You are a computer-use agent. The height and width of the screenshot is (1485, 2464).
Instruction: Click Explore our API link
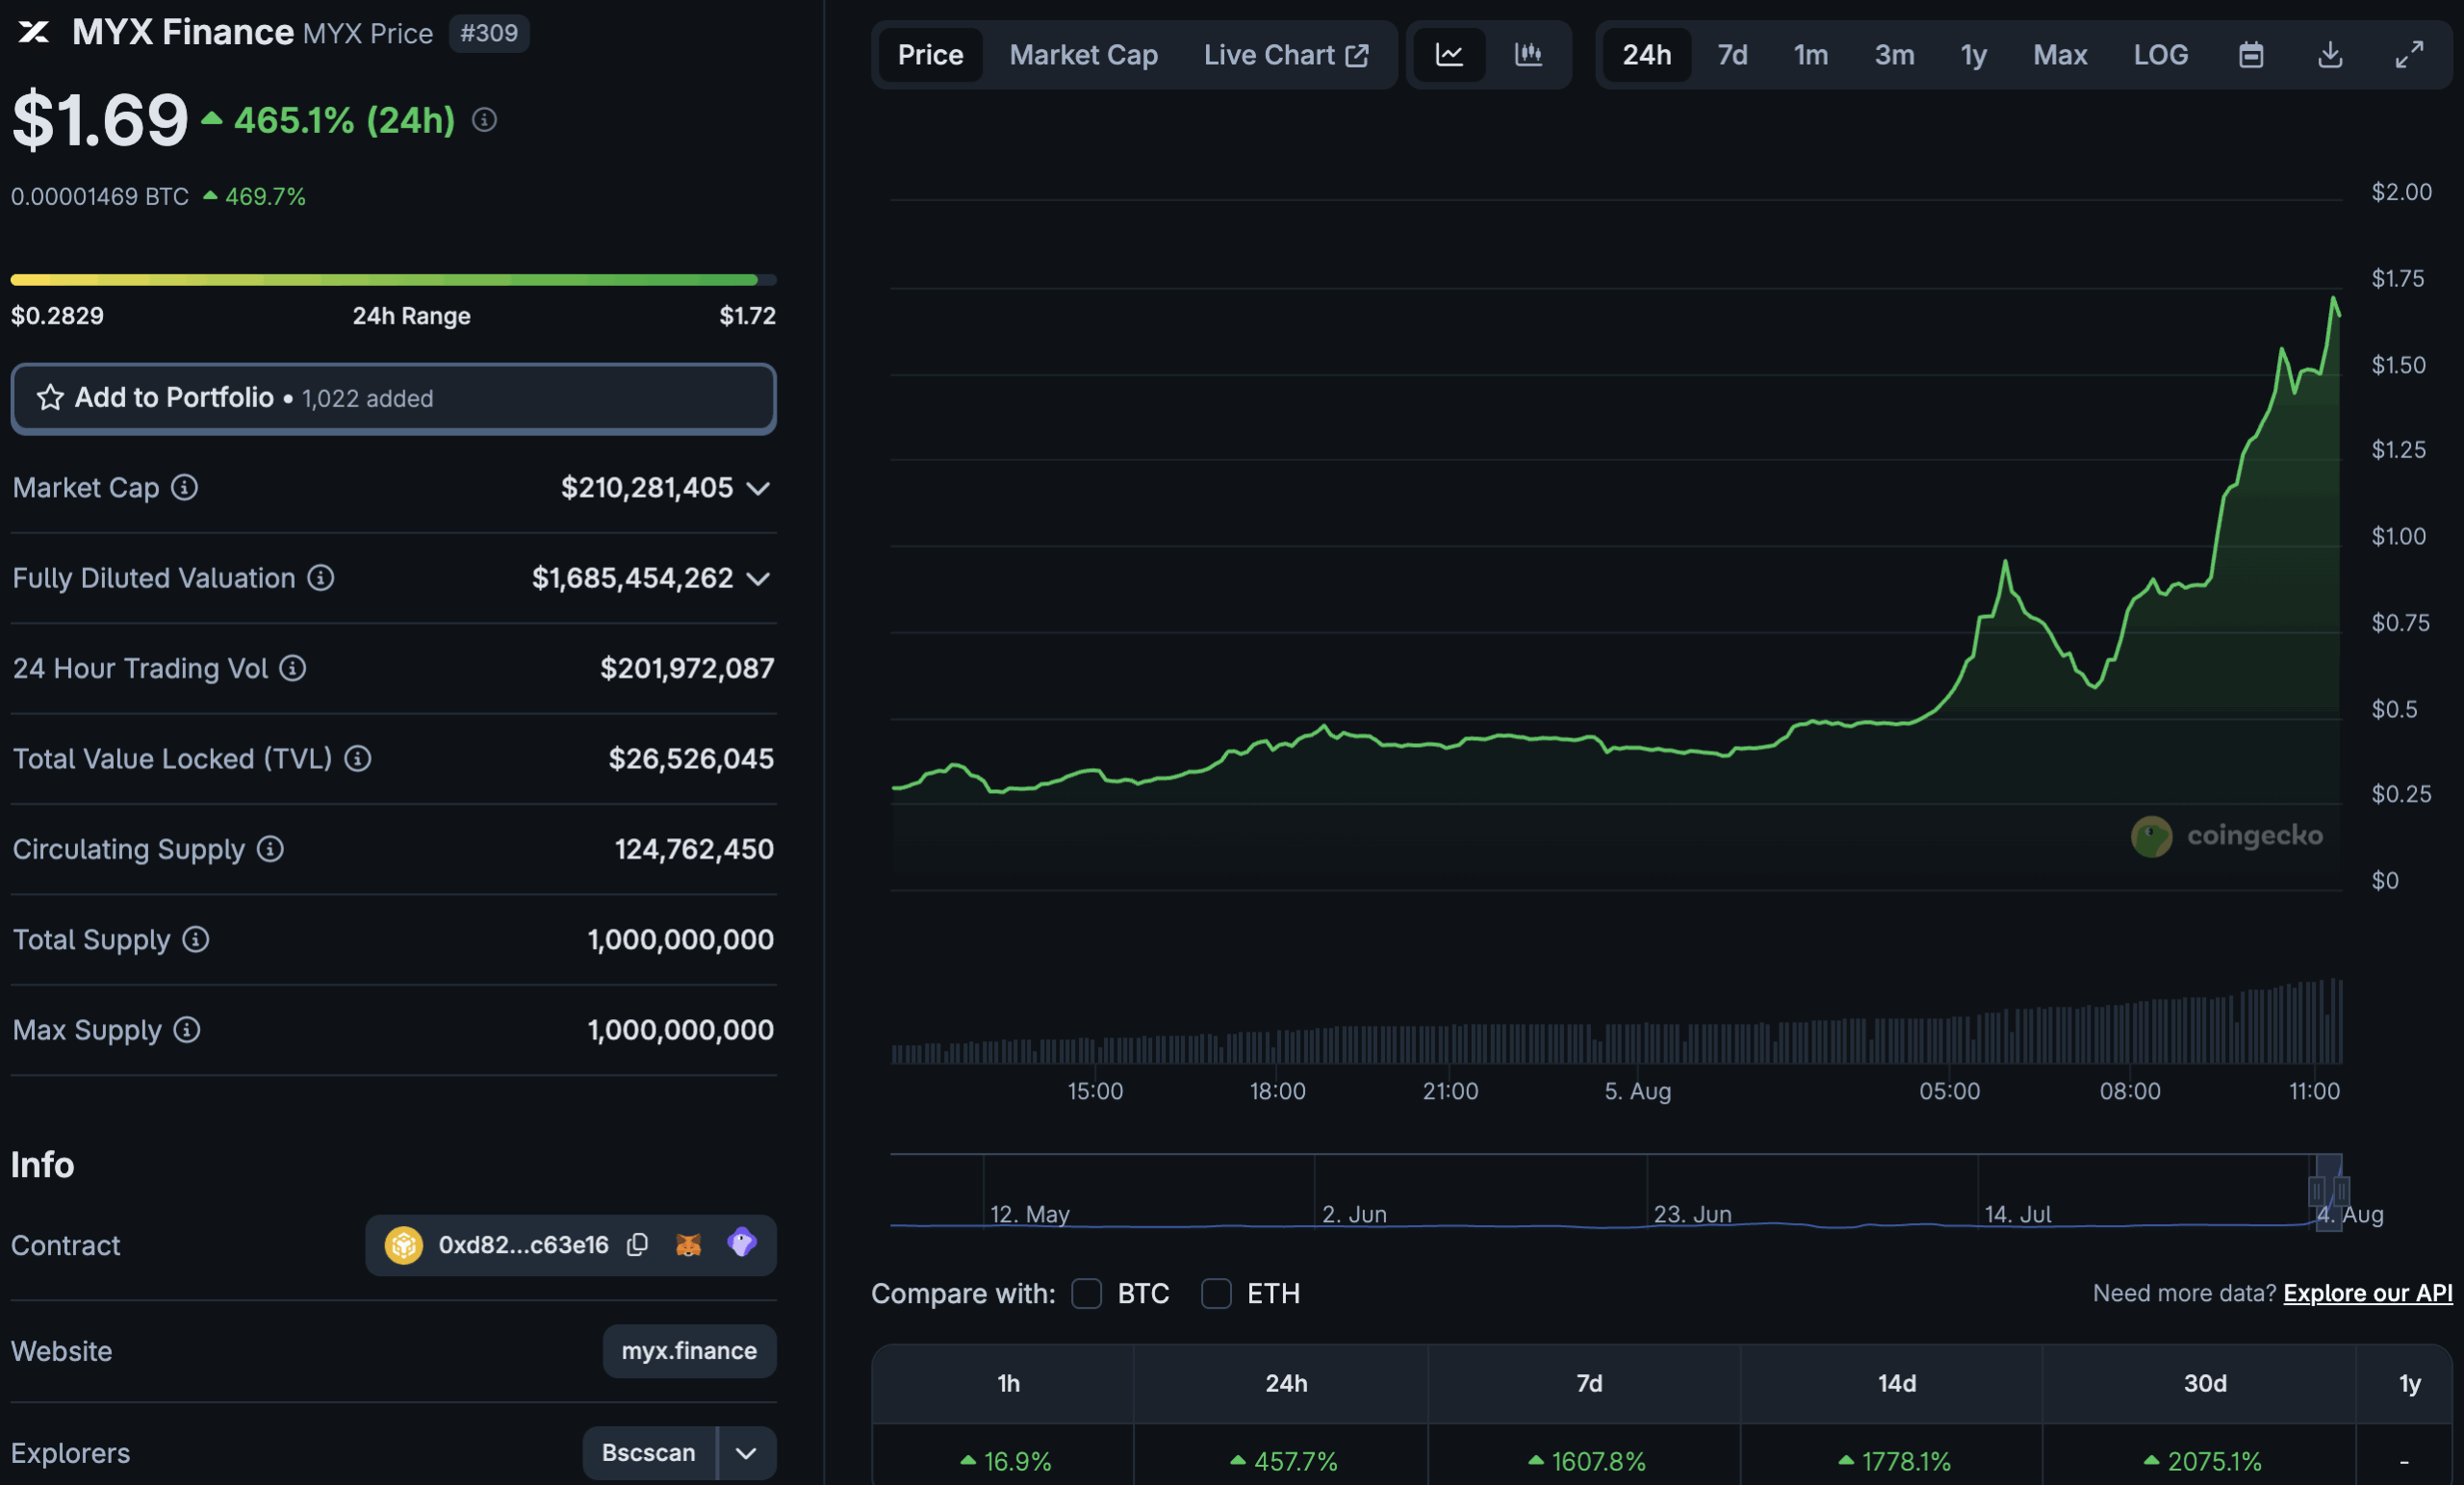pyautogui.click(x=2367, y=1293)
